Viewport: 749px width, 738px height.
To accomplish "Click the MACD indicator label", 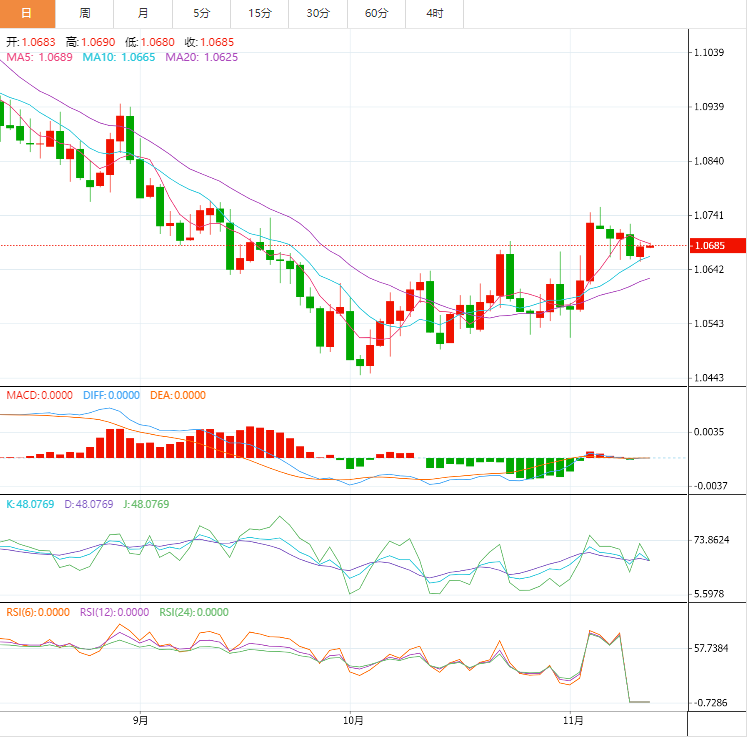I will pyautogui.click(x=39, y=395).
